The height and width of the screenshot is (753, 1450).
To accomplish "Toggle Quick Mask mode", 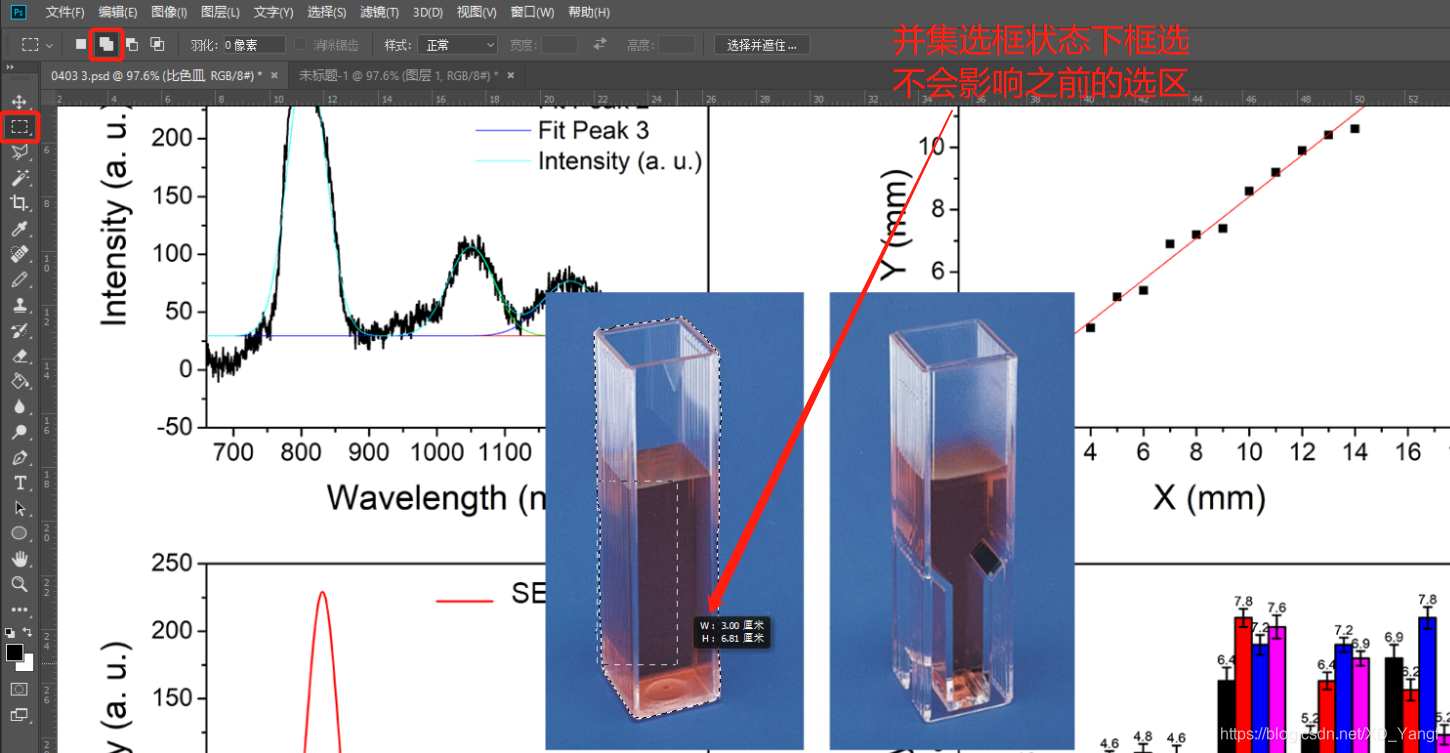I will [x=19, y=689].
